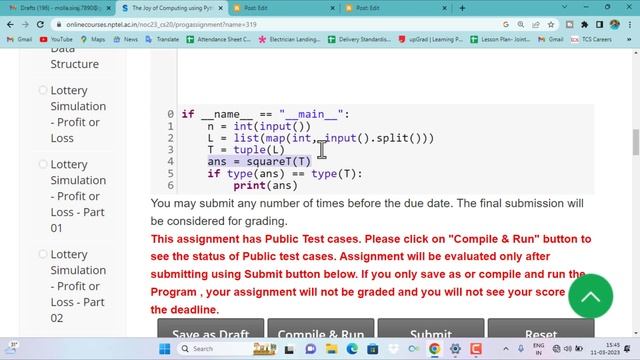The image size is (640, 360).
Task: Open Electrician Landing bookmark
Action: point(289,39)
